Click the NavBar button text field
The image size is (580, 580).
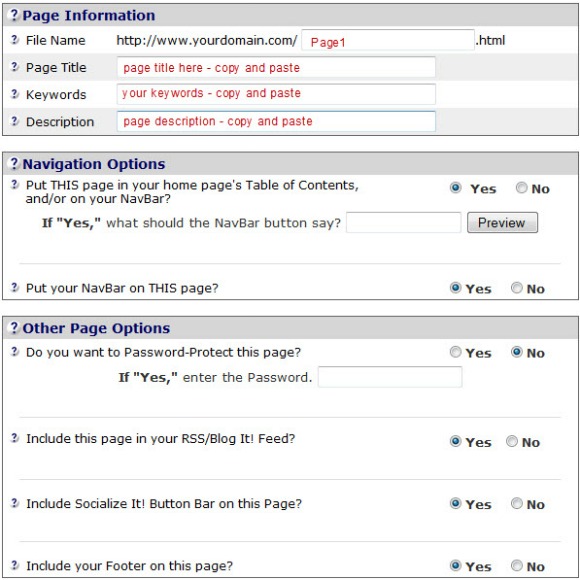coord(404,222)
